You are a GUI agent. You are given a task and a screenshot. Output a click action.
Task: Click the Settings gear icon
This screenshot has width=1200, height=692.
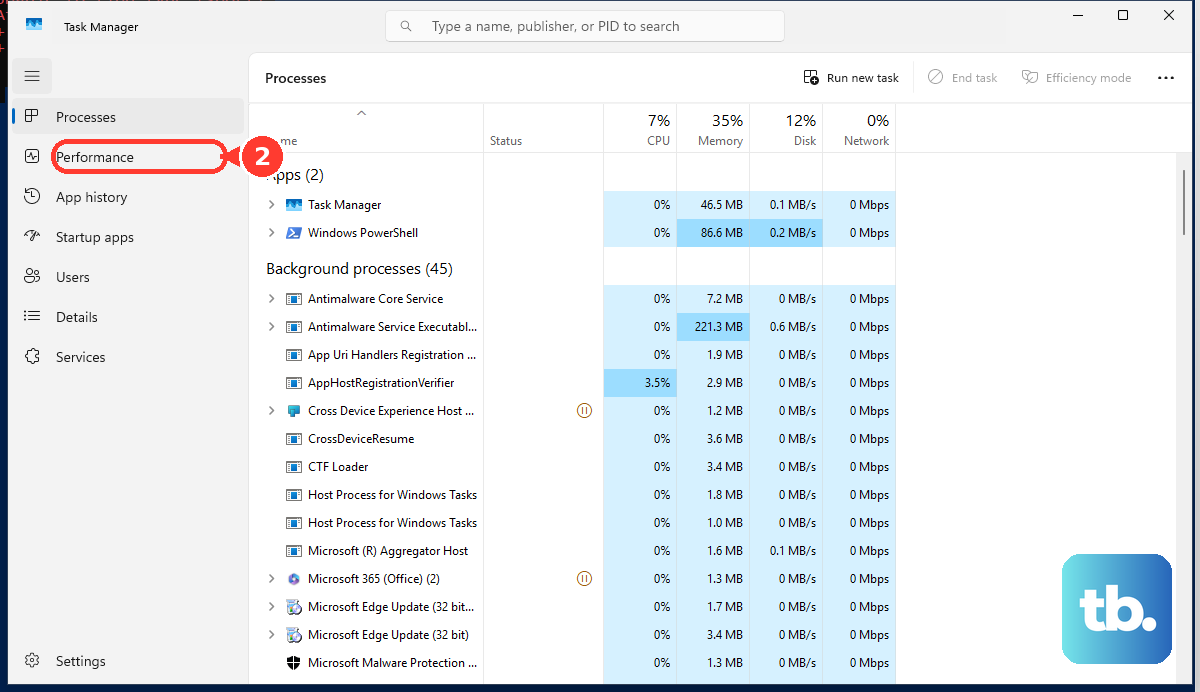click(32, 661)
